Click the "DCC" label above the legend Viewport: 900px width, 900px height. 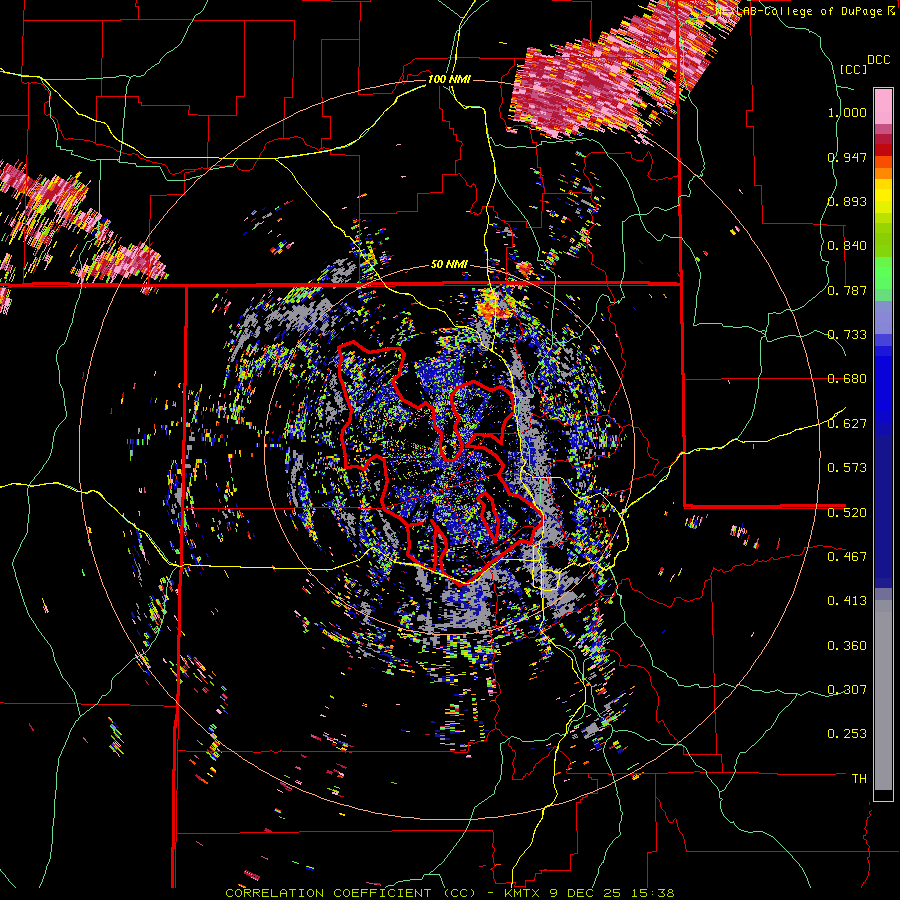click(879, 60)
